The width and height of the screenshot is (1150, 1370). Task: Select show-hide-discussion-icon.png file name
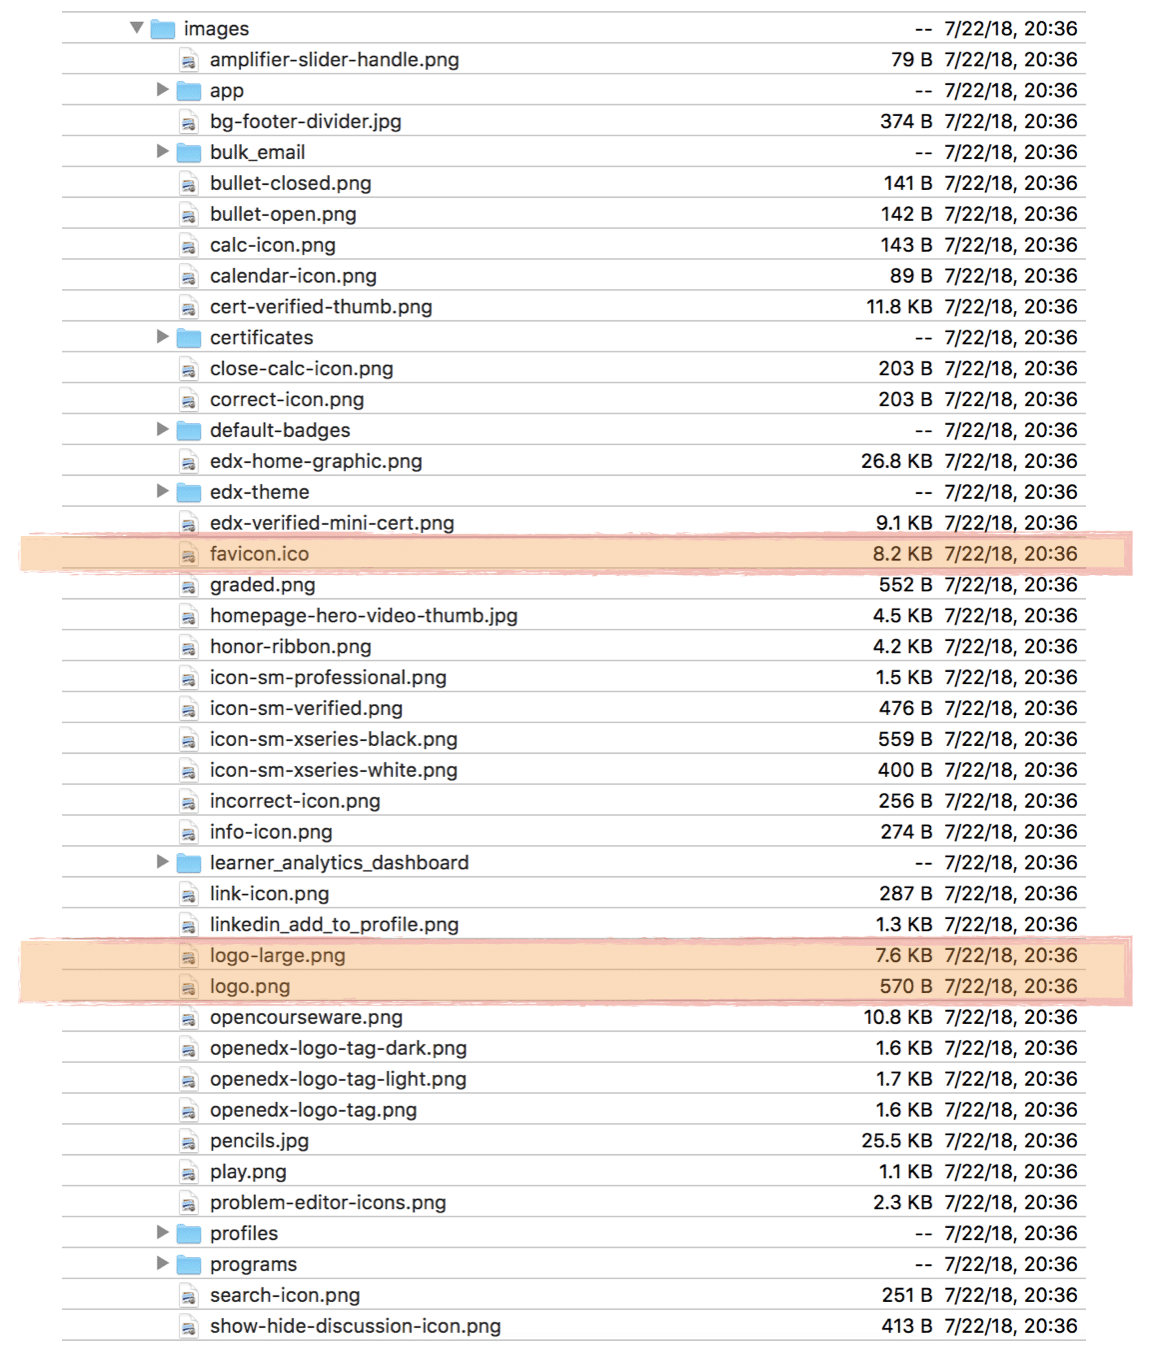[x=355, y=1326]
